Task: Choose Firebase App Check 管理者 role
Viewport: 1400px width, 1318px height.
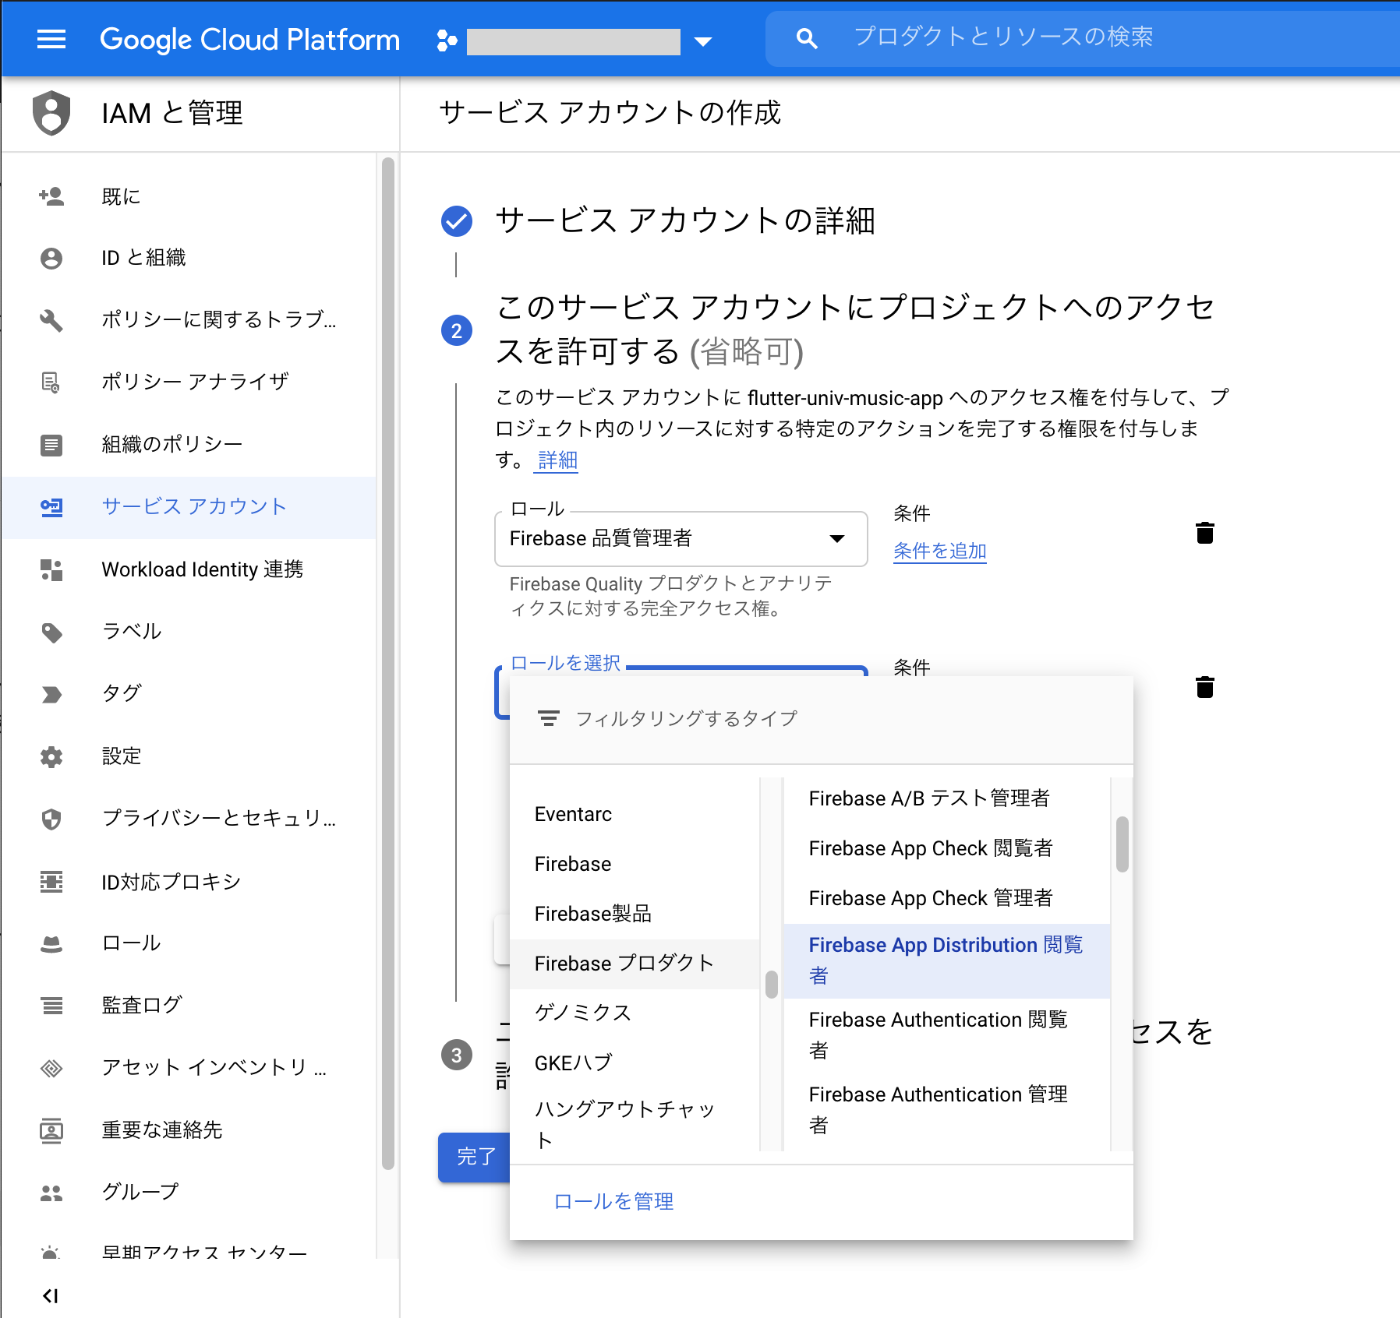Action: (946, 898)
